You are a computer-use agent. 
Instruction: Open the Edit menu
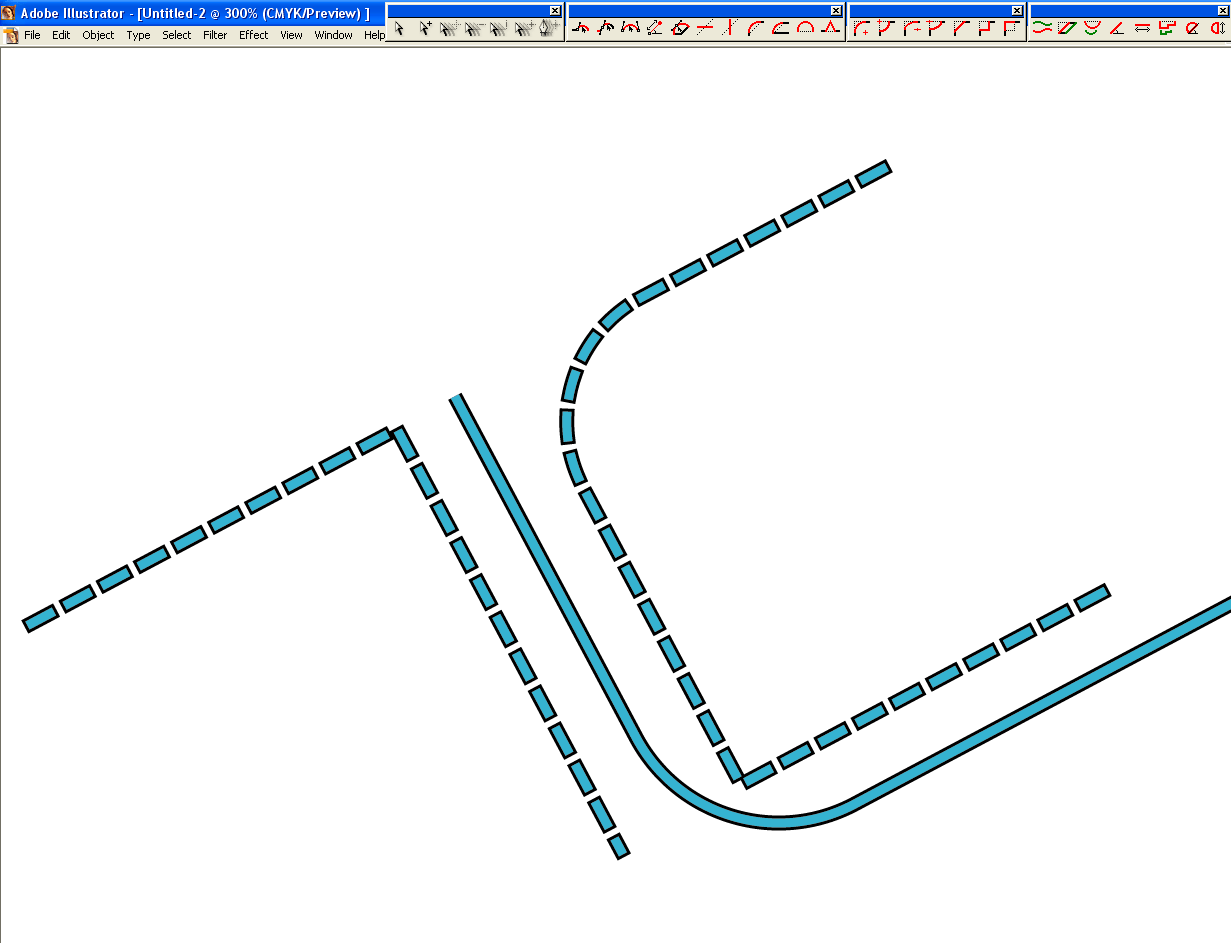click(61, 35)
